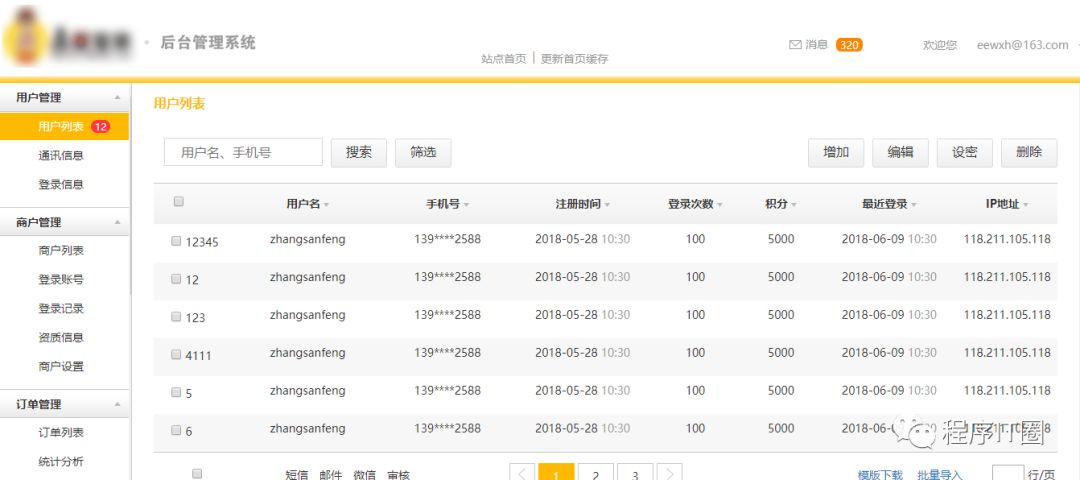Click the 更新首页缓存 link
The image size is (1080, 480).
pos(574,59)
